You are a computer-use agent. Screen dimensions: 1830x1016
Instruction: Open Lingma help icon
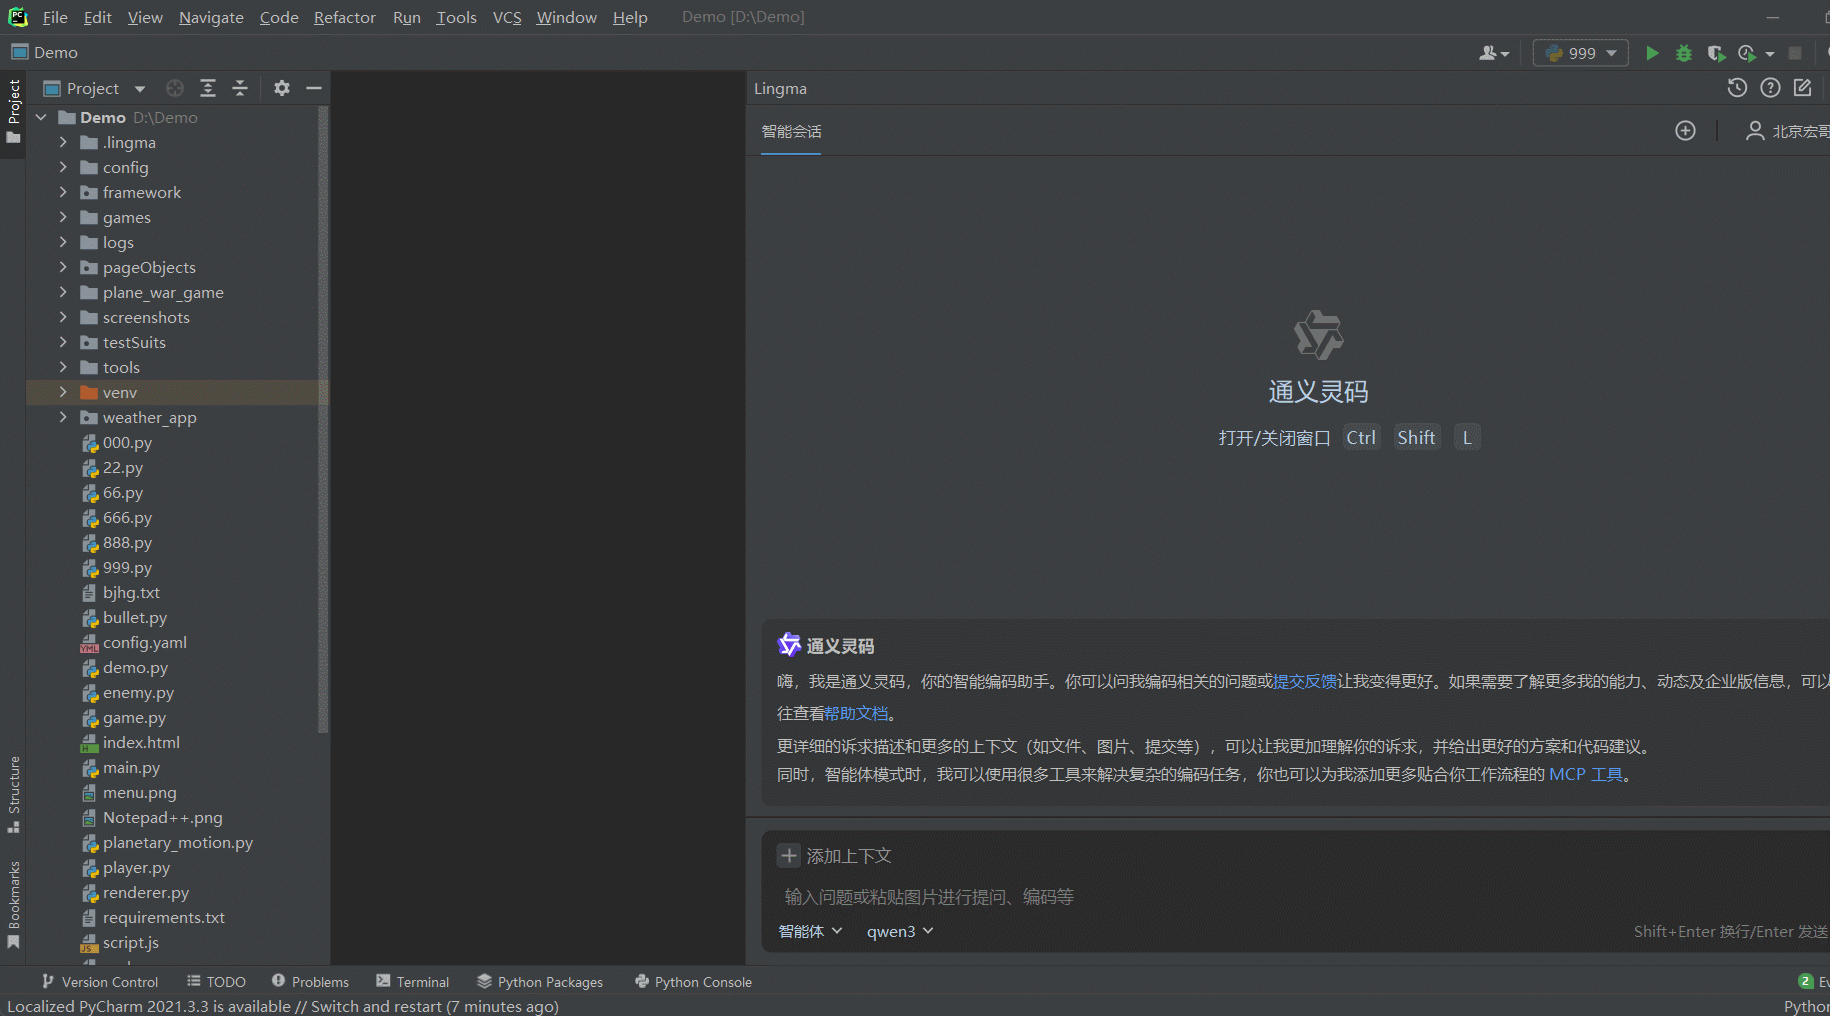[x=1770, y=88]
